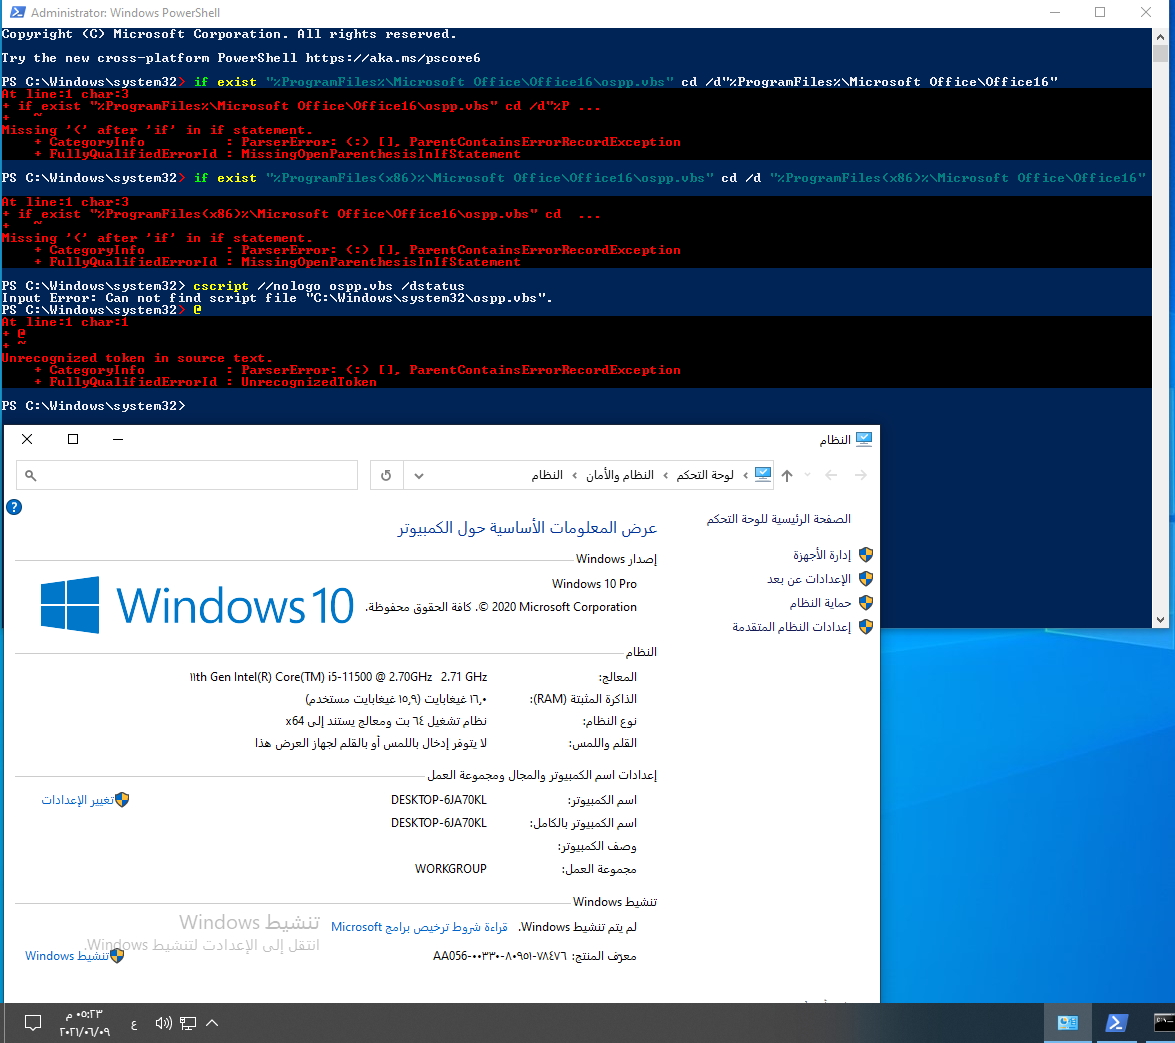Click the PowerShell scrollbar up arrow
The height and width of the screenshot is (1043, 1175).
[1160, 36]
